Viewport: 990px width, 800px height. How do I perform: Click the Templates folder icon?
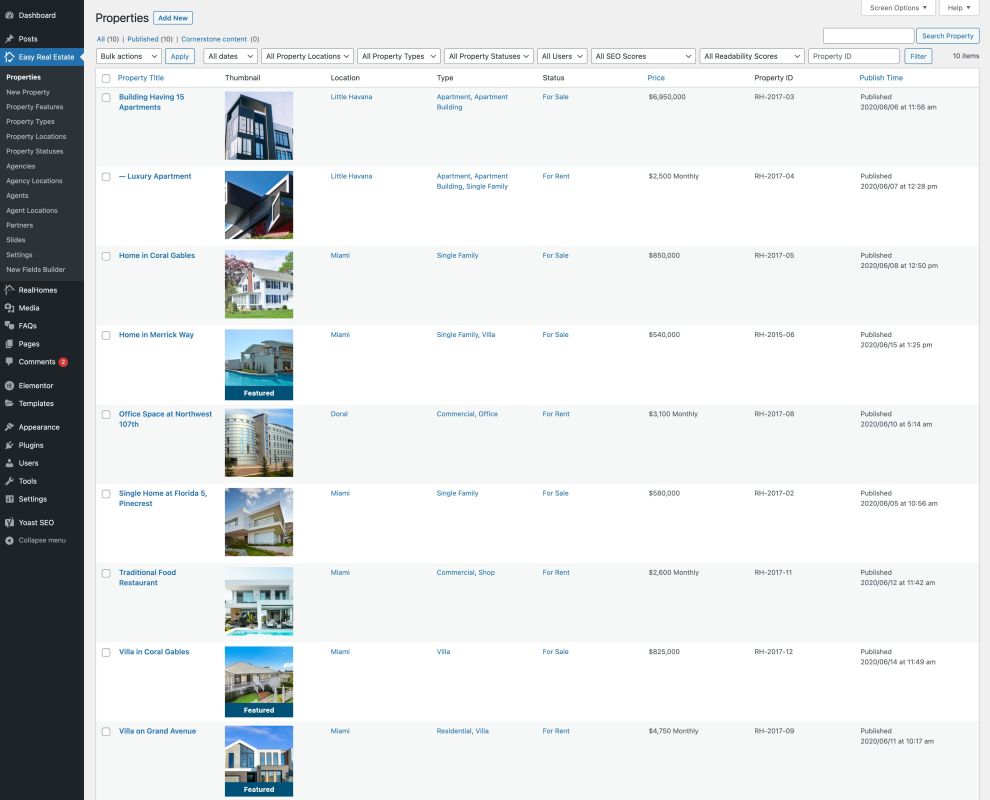(9, 403)
